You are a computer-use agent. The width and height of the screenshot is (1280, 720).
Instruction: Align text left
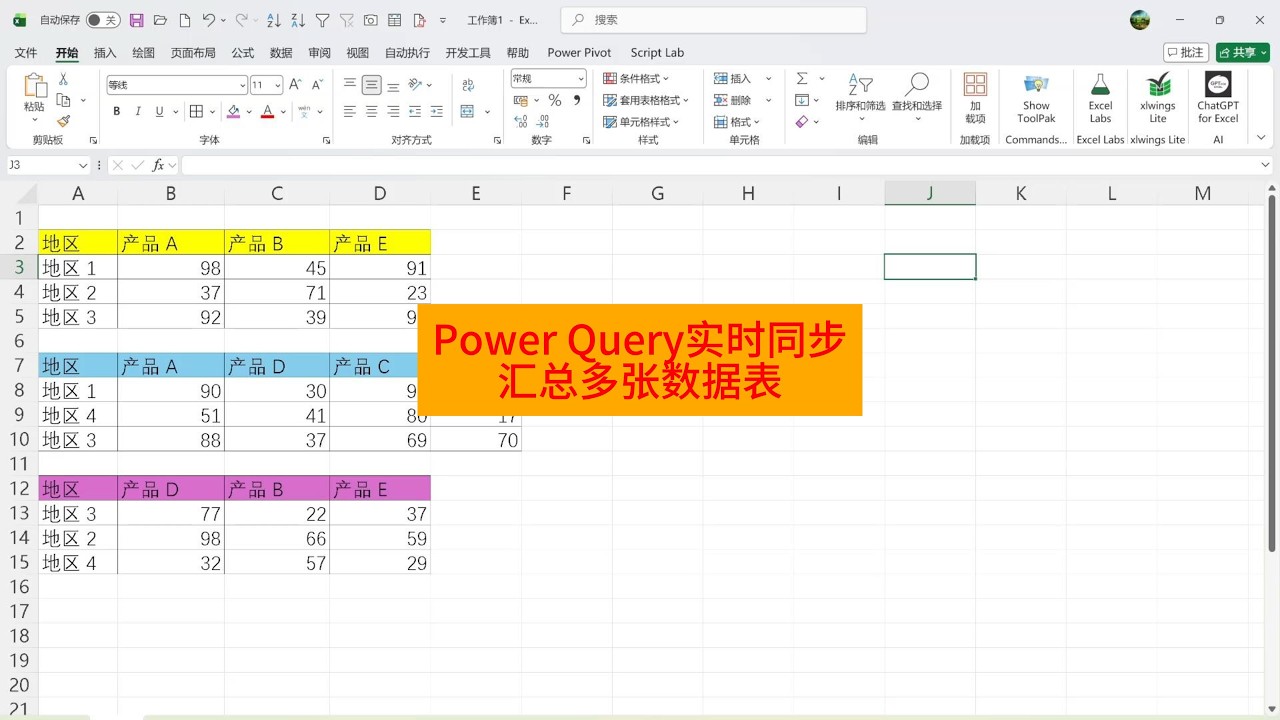(350, 111)
